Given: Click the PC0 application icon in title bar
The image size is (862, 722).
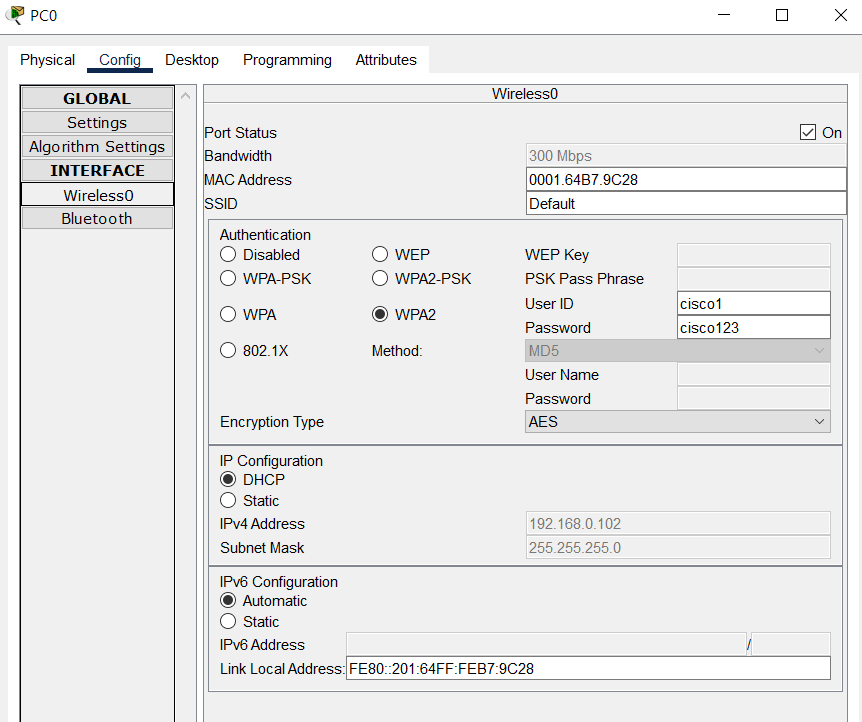Looking at the screenshot, I should [x=15, y=15].
